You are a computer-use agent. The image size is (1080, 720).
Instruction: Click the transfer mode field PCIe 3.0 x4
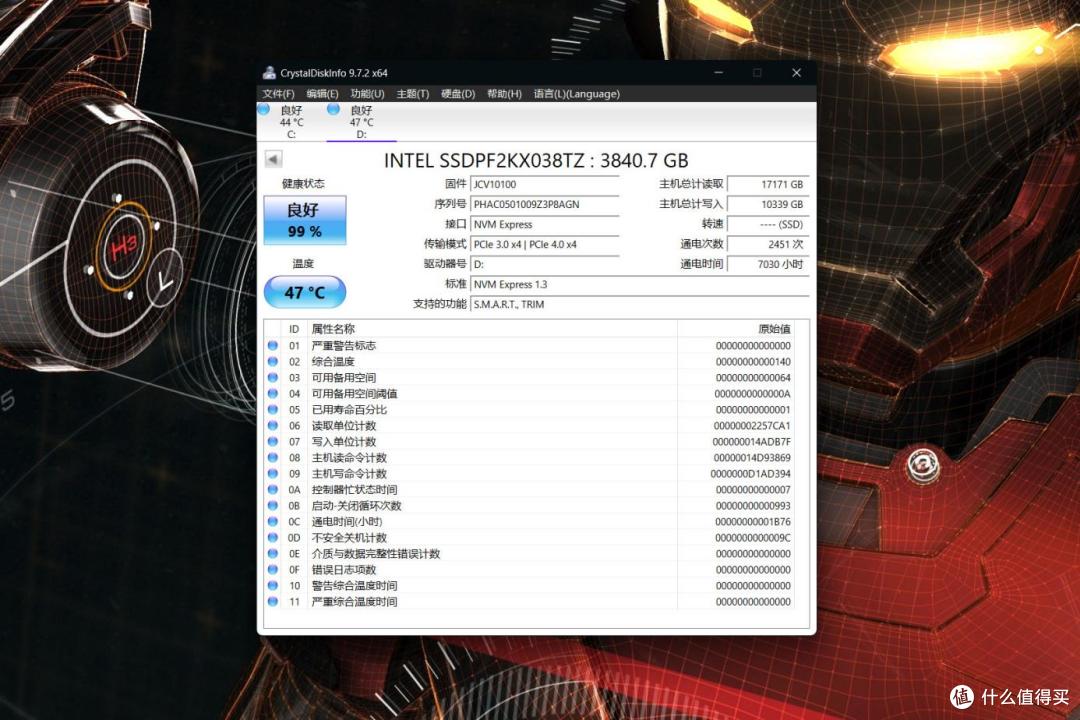tap(545, 244)
